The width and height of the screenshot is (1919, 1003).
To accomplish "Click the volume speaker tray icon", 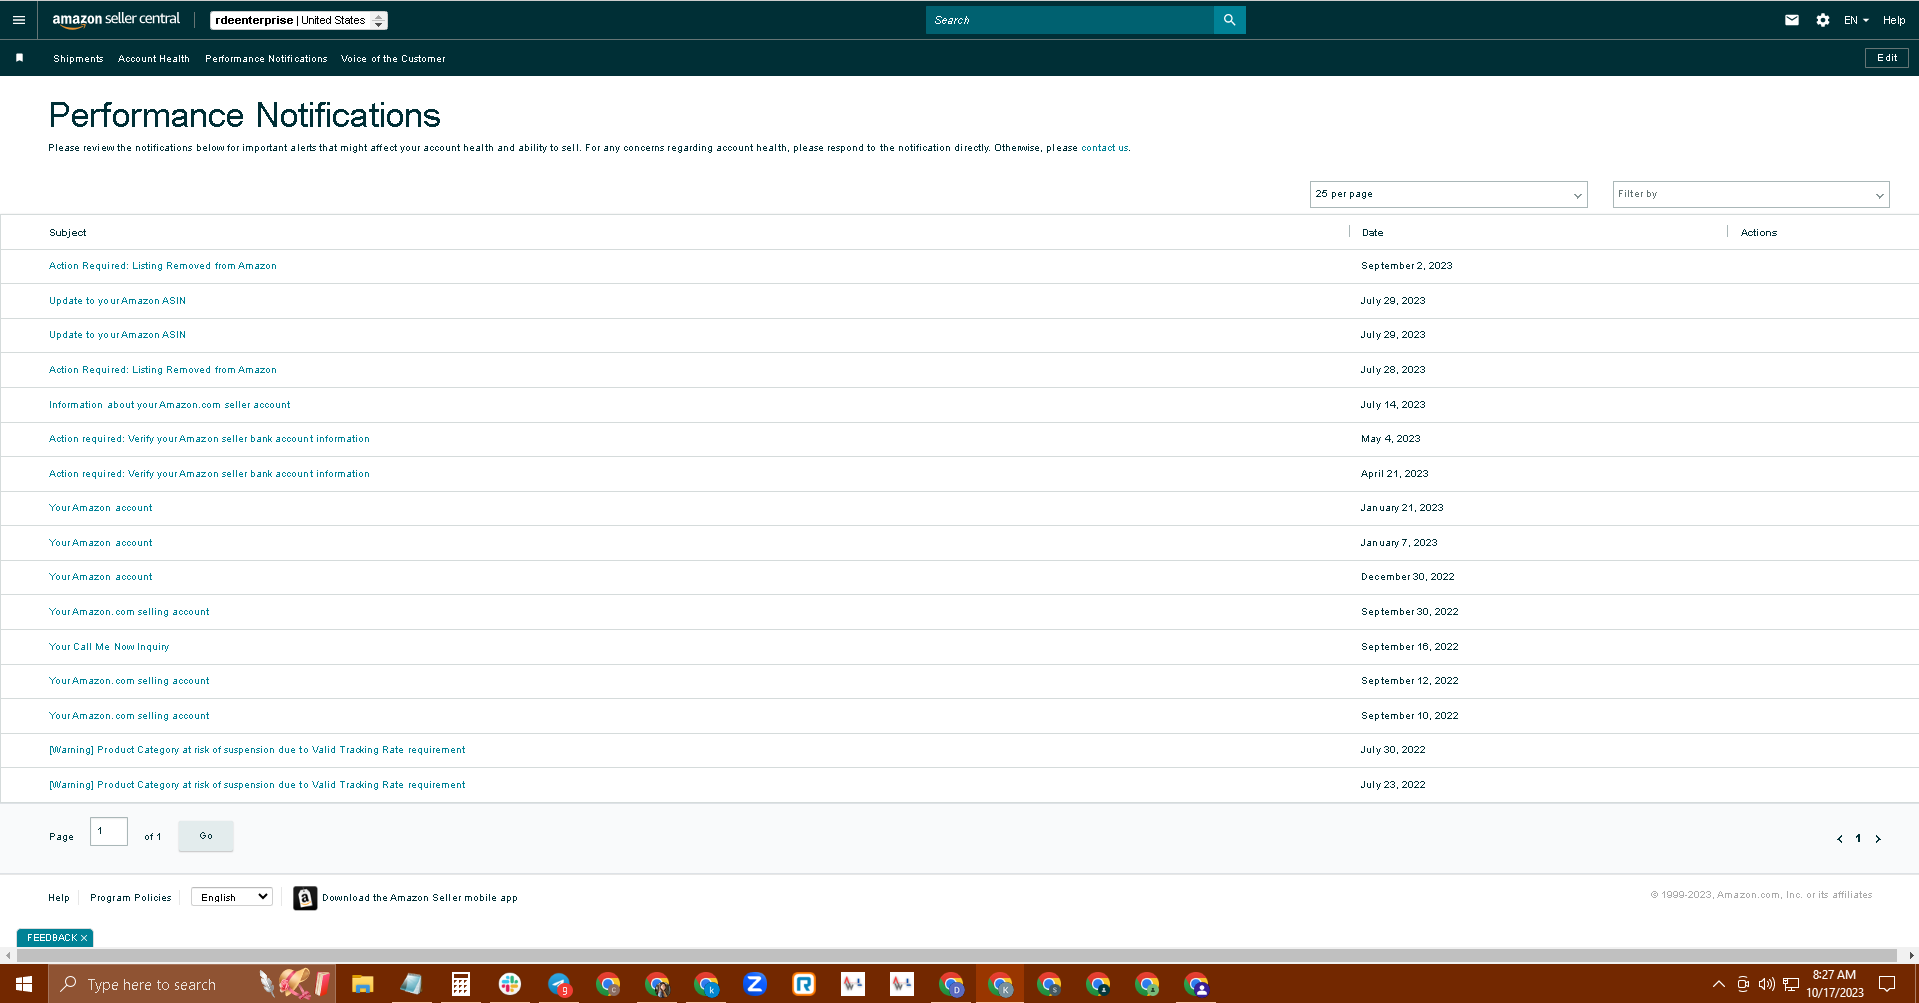I will coord(1767,984).
